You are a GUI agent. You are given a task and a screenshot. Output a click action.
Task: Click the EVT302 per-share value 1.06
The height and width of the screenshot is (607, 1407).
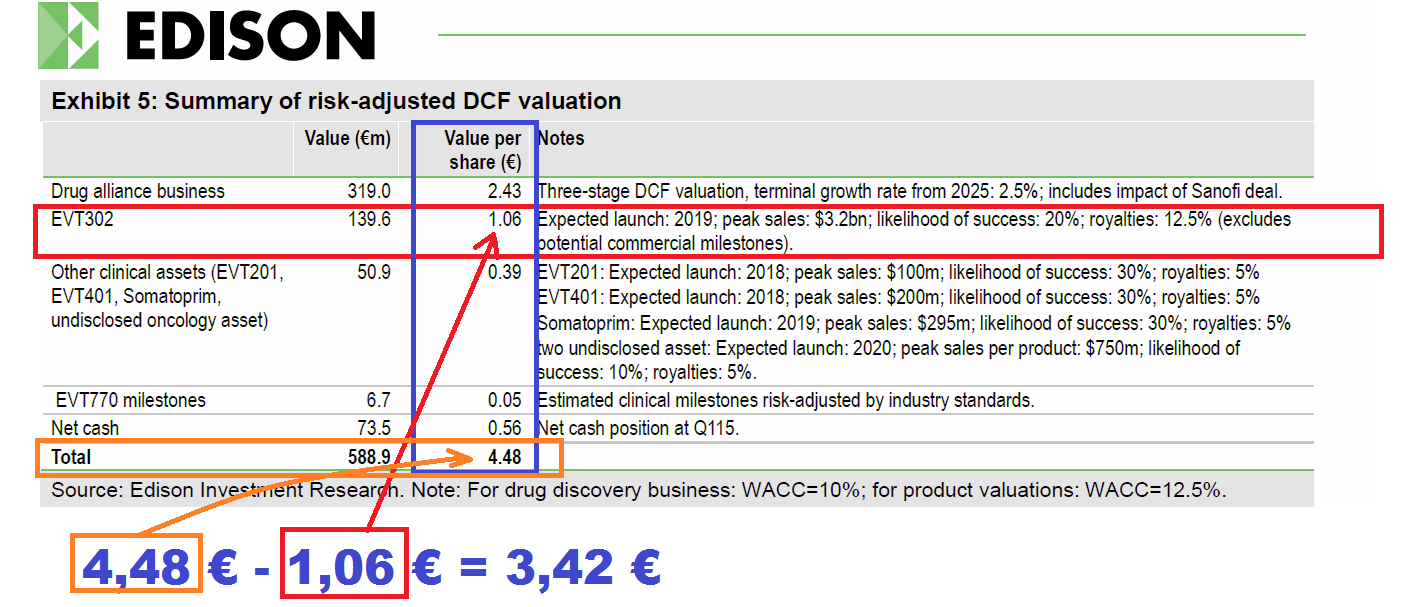[503, 219]
